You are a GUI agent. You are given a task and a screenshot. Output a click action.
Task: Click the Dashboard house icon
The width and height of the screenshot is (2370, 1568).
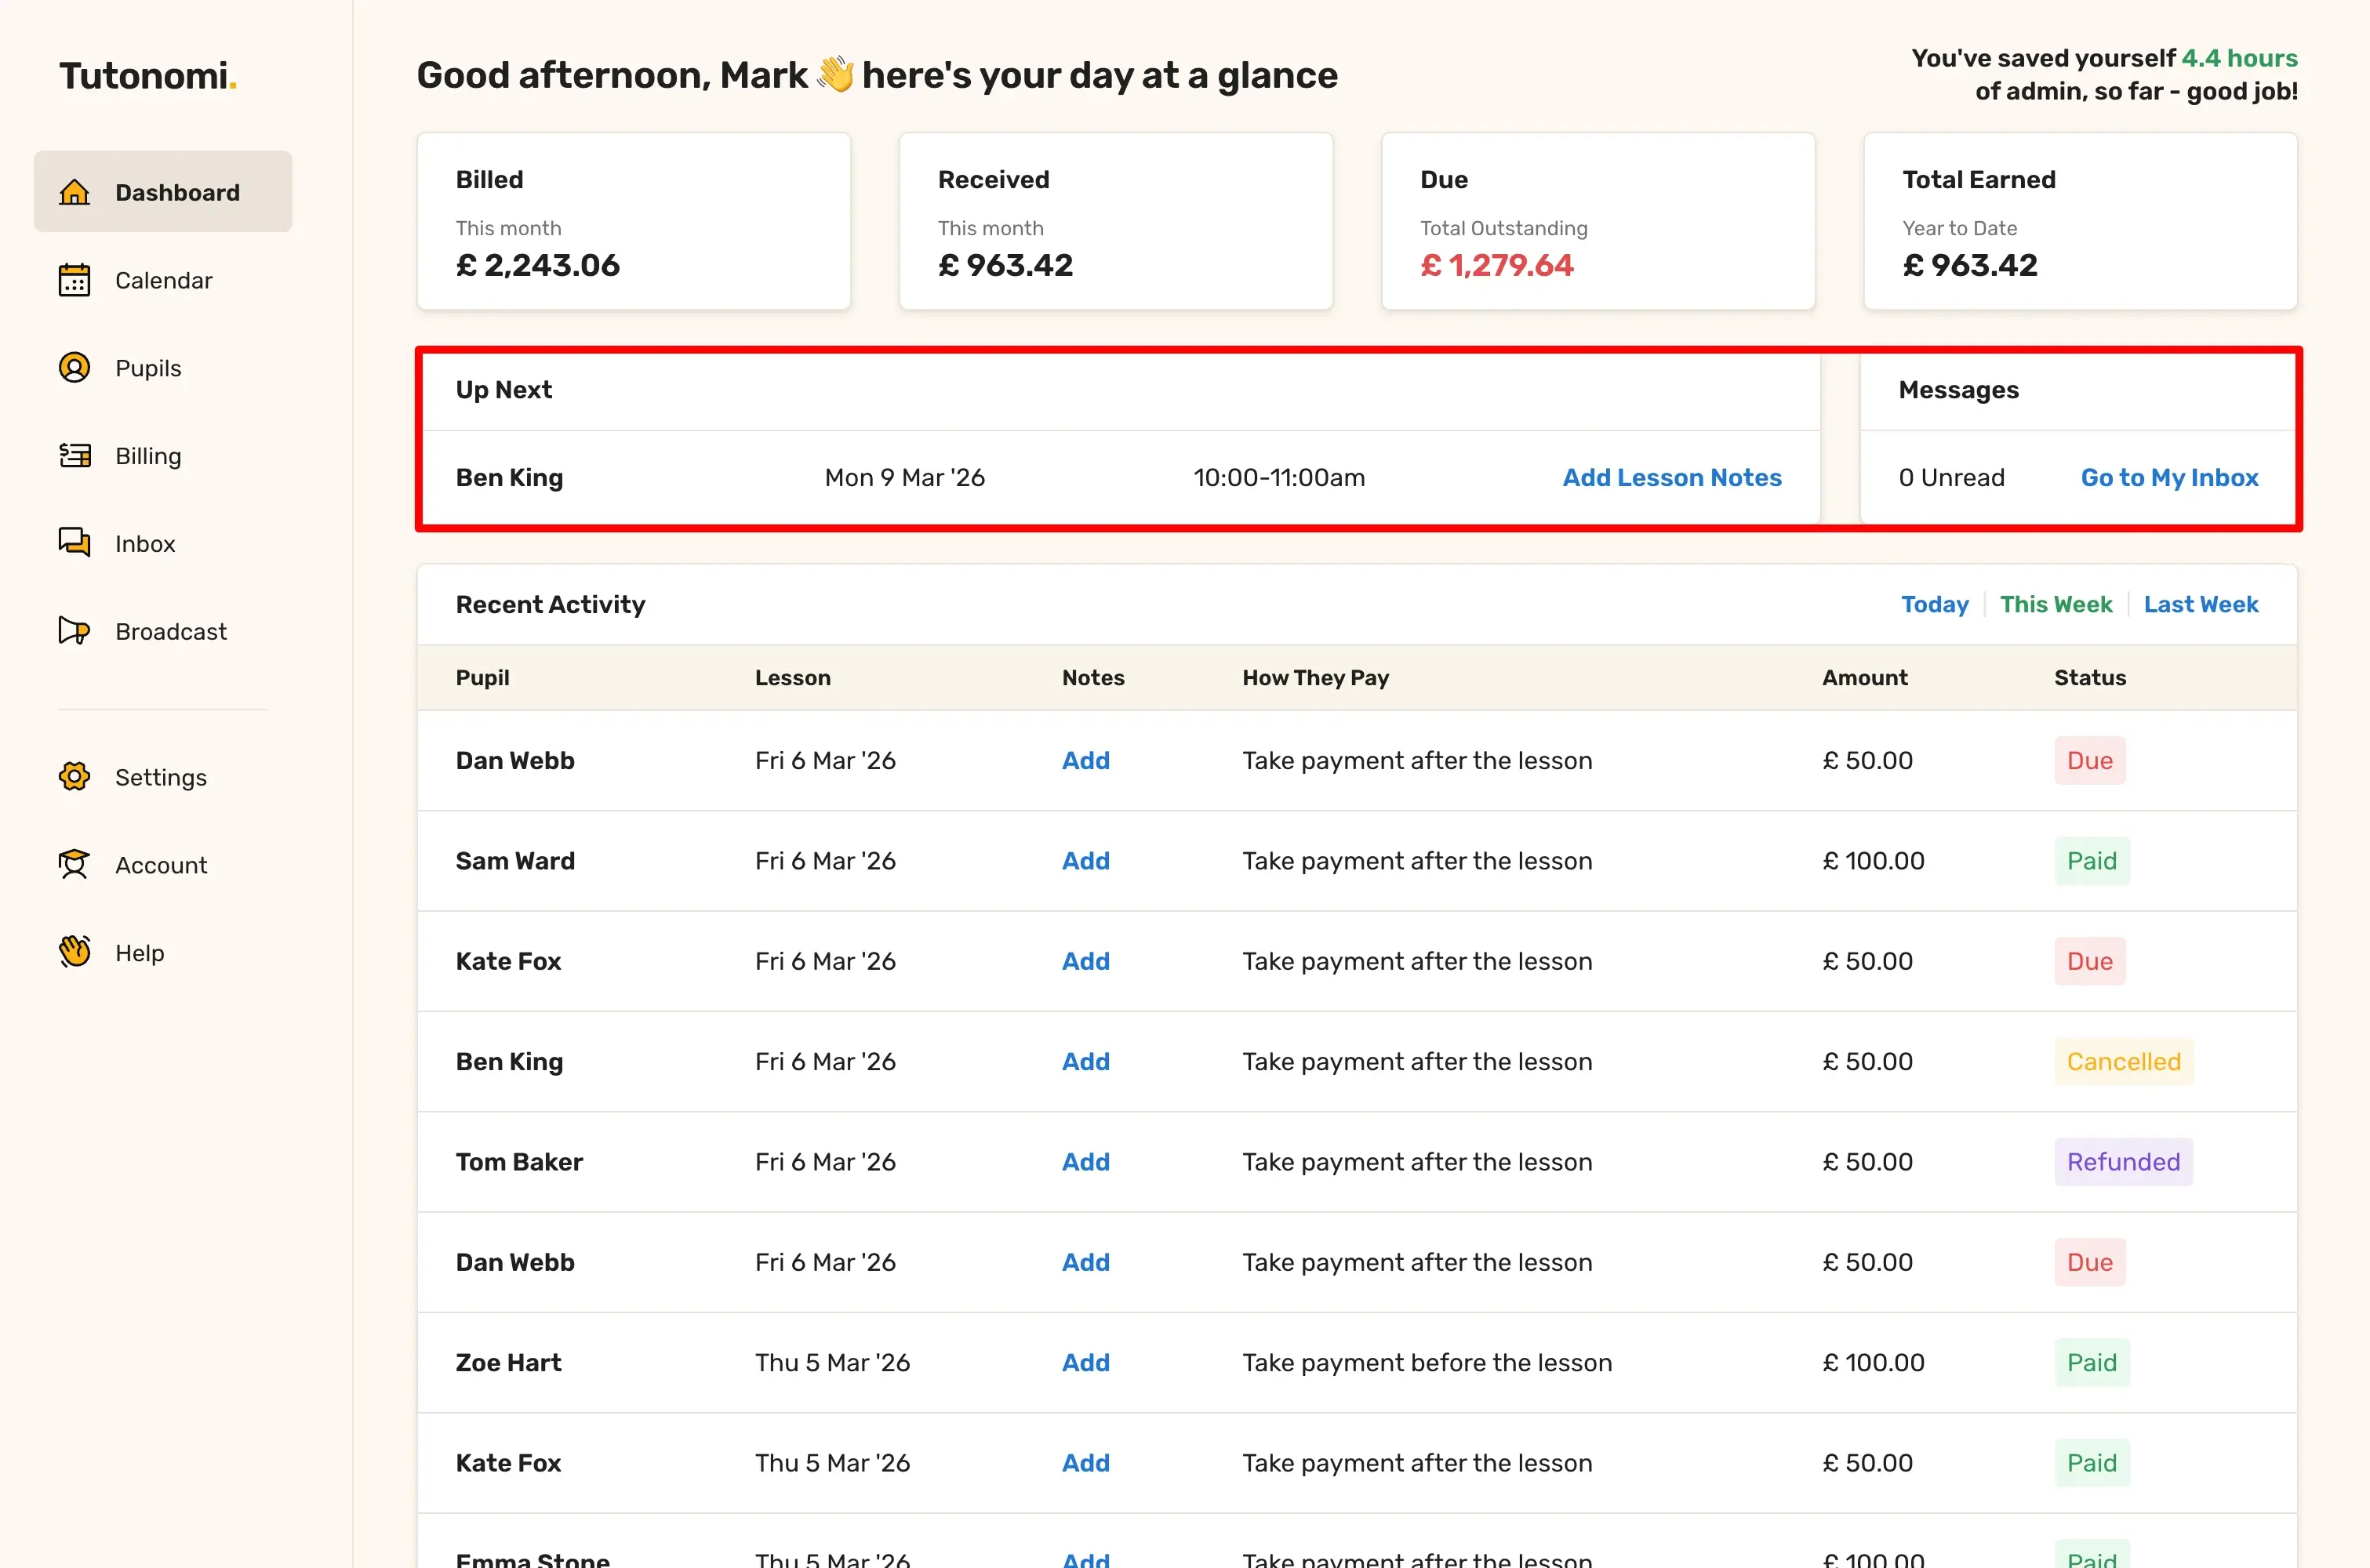[x=74, y=192]
